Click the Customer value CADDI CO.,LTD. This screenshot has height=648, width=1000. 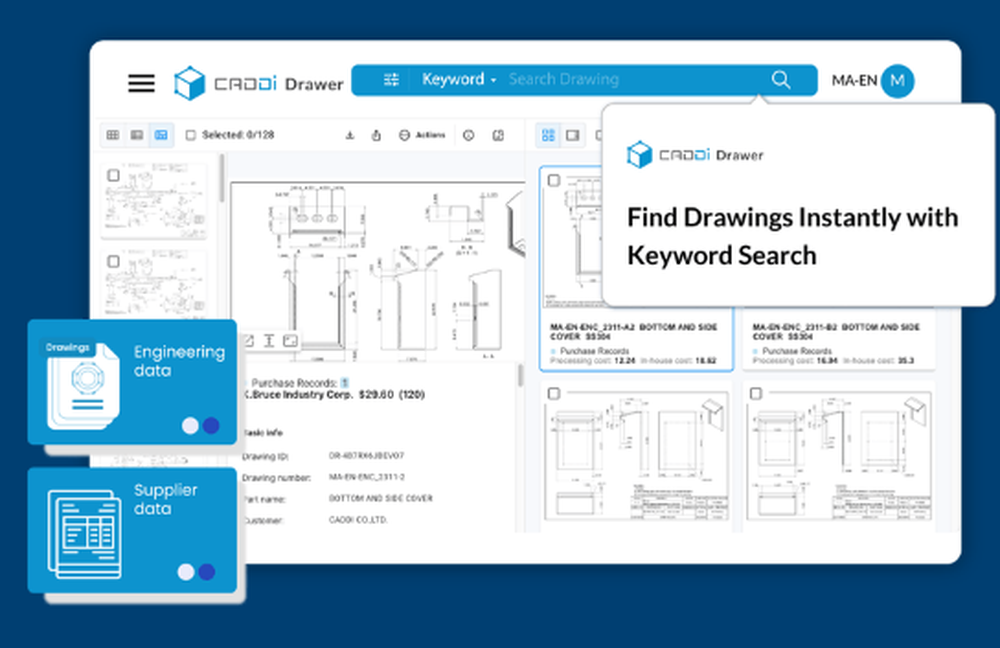[x=358, y=520]
